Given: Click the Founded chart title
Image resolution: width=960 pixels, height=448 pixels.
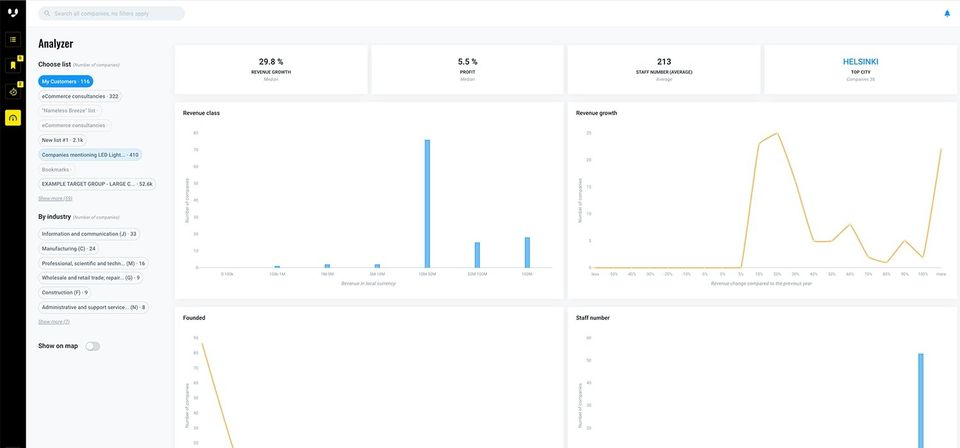Looking at the screenshot, I should click(194, 318).
